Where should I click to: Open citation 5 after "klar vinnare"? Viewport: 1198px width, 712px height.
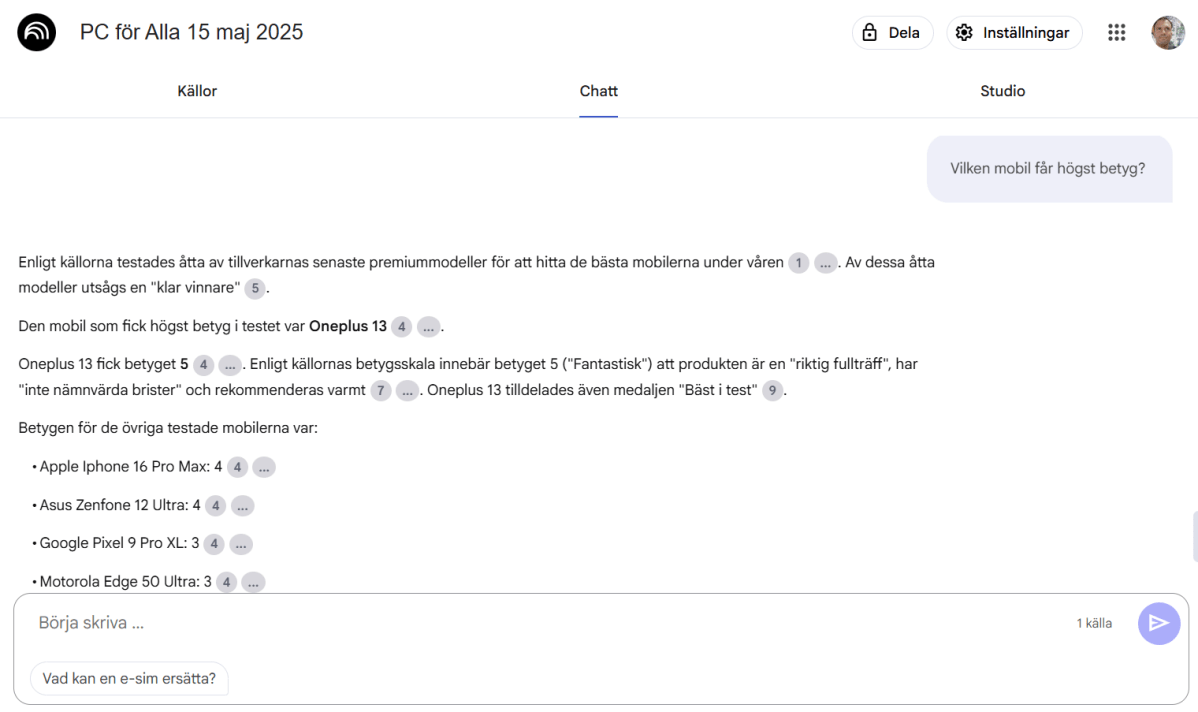(x=256, y=288)
